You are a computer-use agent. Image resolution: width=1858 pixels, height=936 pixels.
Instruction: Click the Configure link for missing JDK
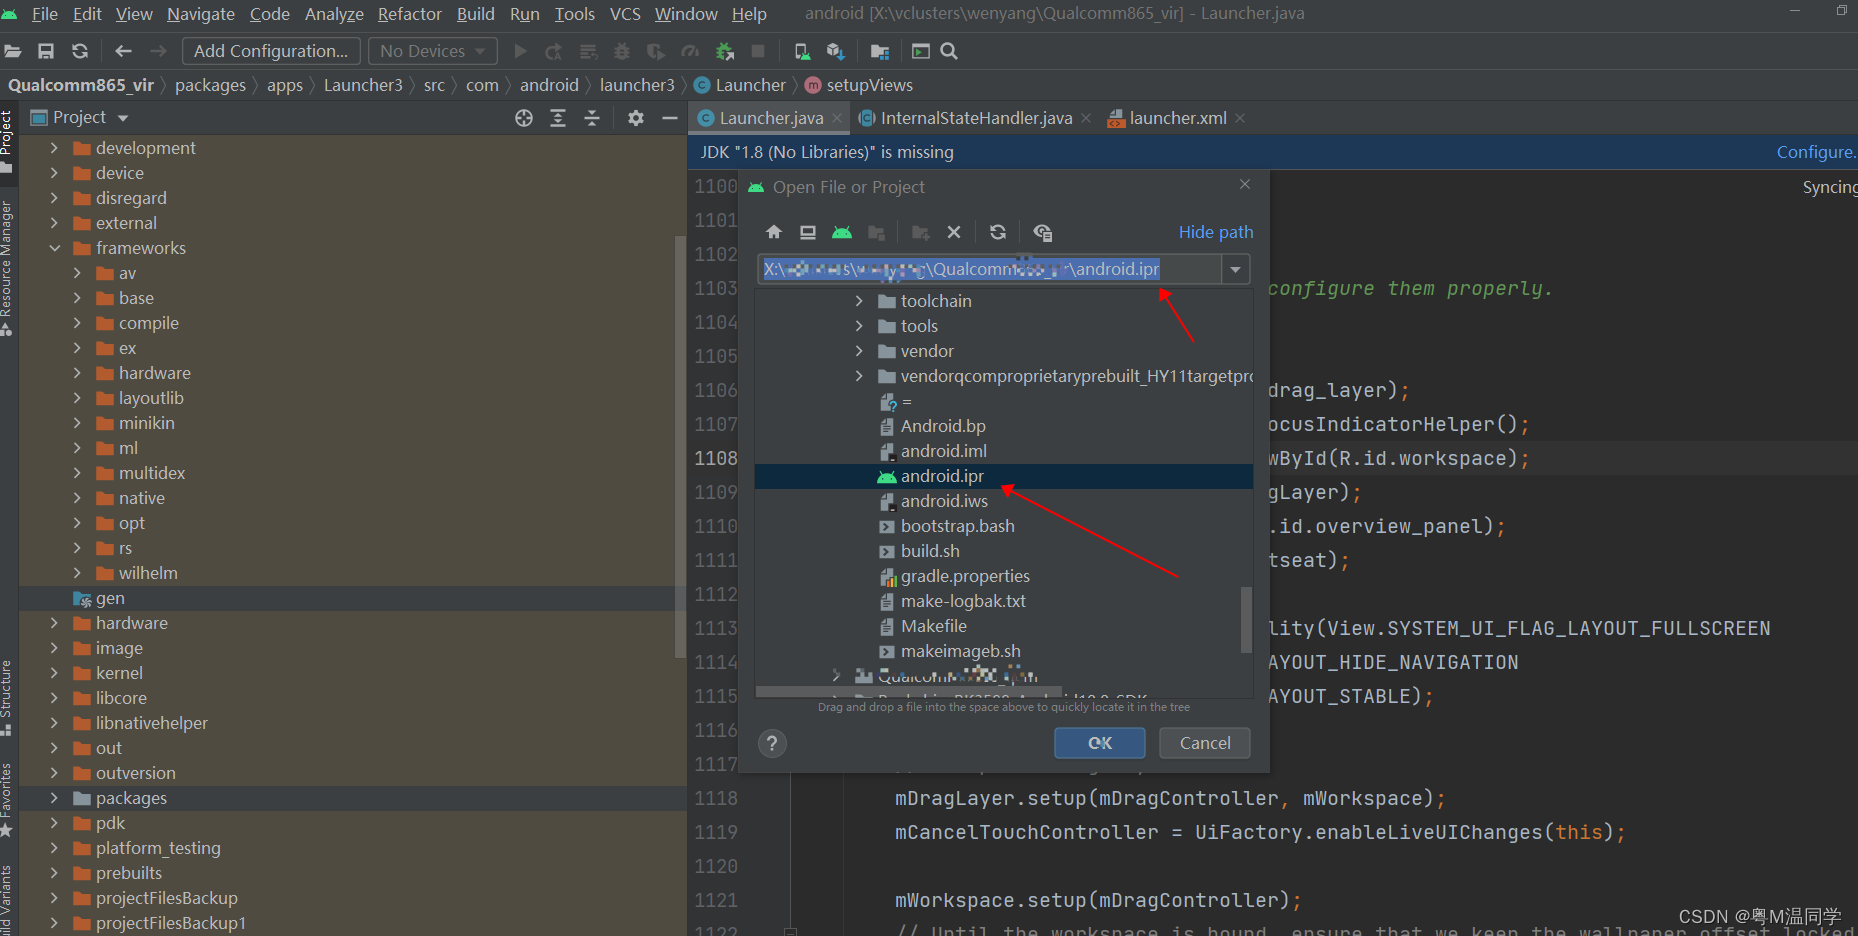coord(1814,152)
